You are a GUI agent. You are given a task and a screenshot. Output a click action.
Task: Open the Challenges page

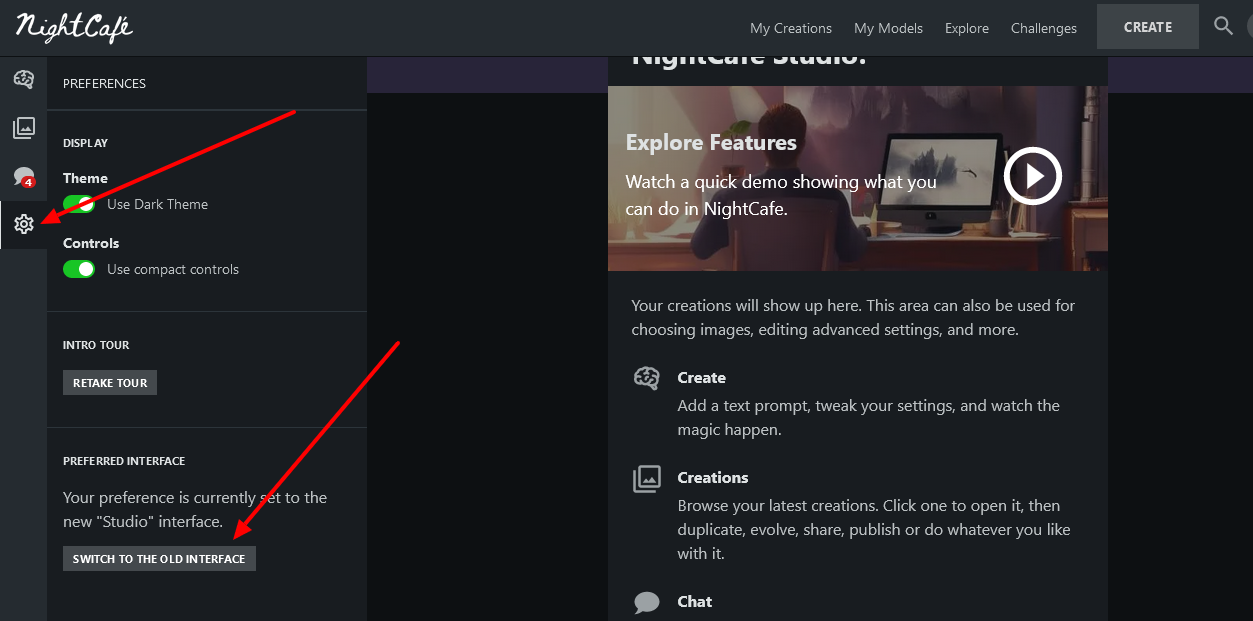click(x=1044, y=28)
